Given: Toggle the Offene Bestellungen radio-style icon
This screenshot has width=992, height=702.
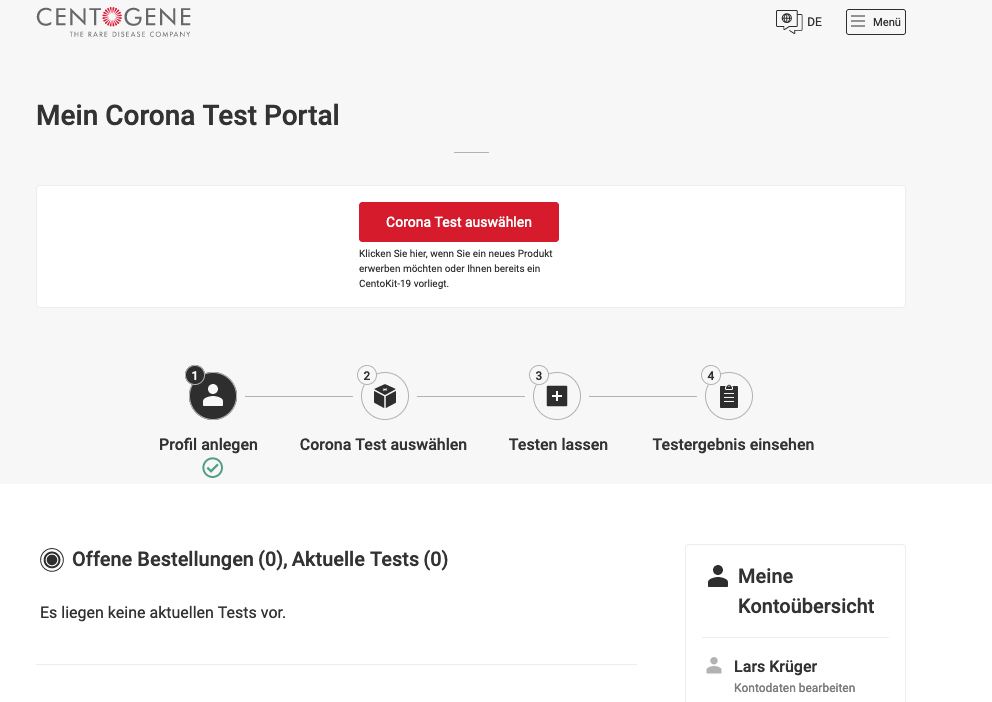Looking at the screenshot, I should click(52, 560).
